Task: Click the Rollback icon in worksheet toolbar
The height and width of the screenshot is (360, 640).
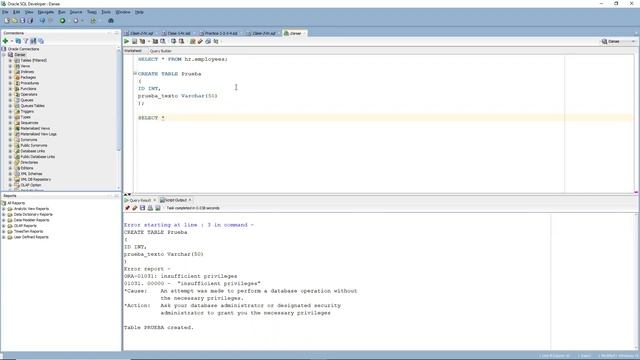Action: pyautogui.click(x=181, y=41)
